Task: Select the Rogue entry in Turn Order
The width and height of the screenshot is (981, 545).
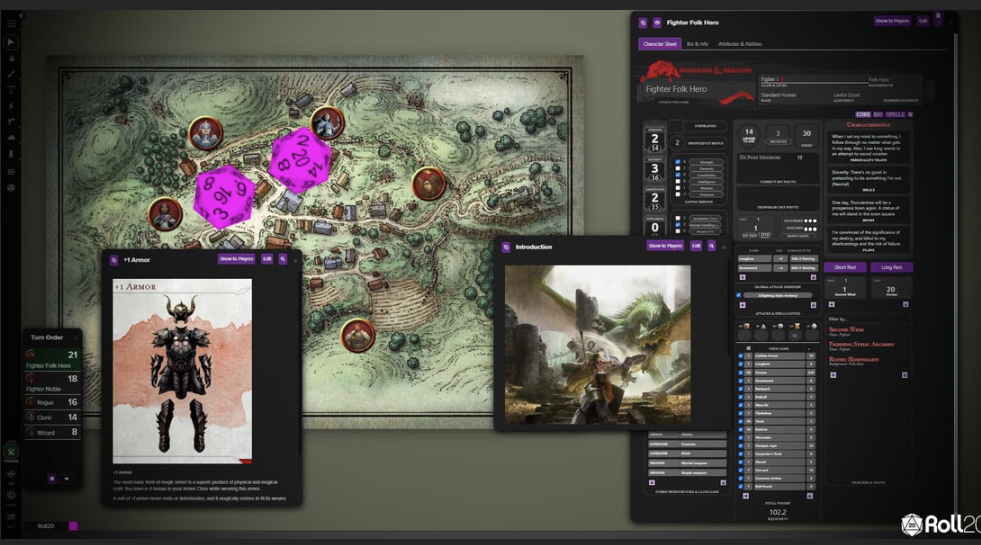Action: (53, 402)
